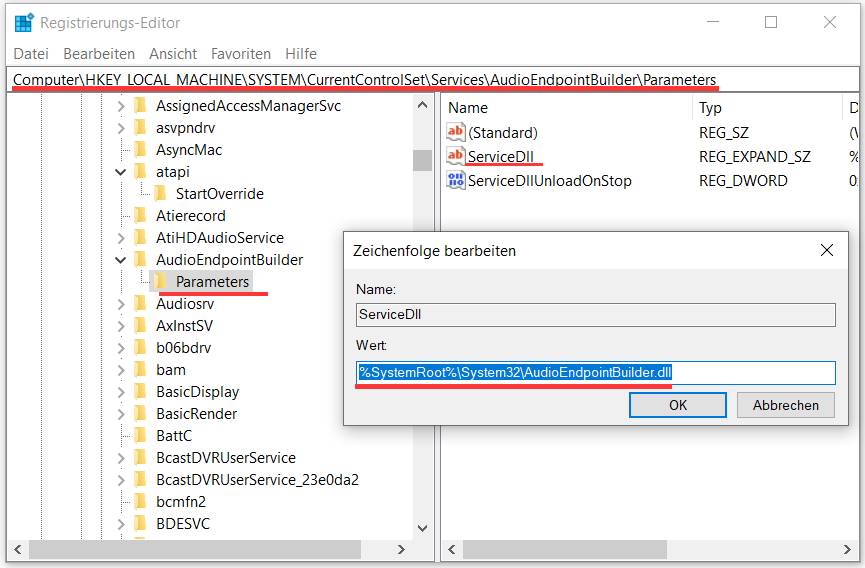This screenshot has height=568, width=865.
Task: Select the Parameters folder icon in tree
Action: pyautogui.click(x=161, y=282)
